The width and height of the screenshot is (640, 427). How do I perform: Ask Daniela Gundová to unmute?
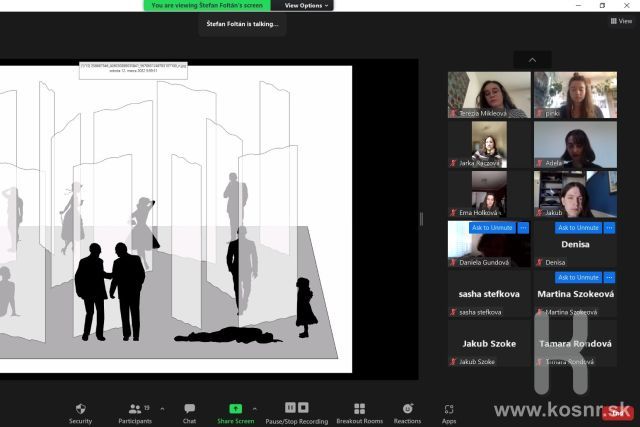pos(492,228)
